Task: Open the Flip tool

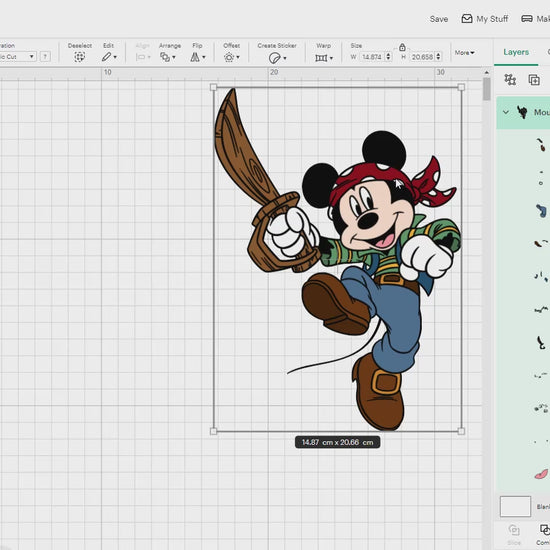Action: (x=195, y=57)
